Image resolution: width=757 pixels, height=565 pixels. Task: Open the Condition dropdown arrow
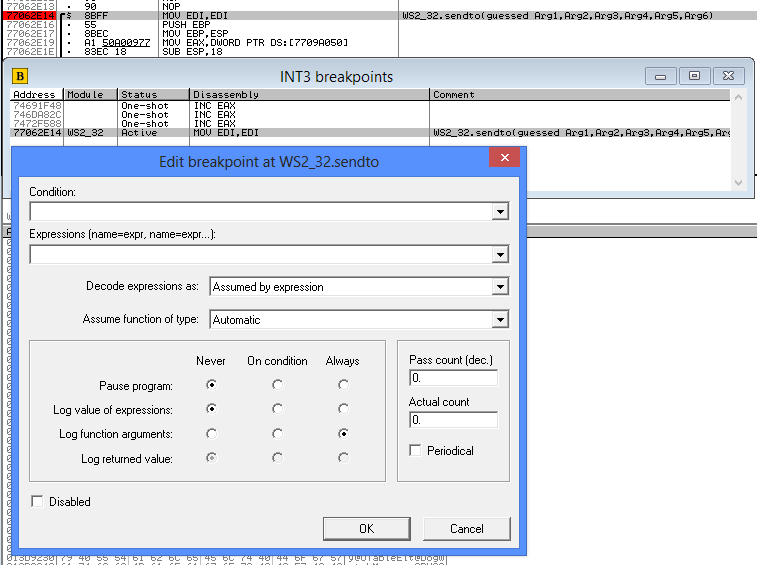click(x=500, y=212)
